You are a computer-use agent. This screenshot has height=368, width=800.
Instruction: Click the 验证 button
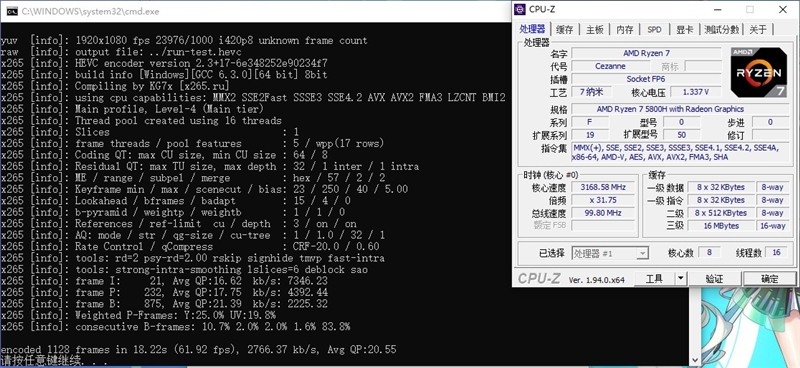click(714, 279)
